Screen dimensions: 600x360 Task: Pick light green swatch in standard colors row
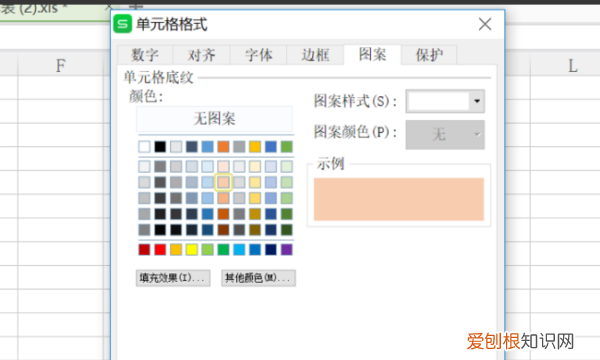(207, 249)
